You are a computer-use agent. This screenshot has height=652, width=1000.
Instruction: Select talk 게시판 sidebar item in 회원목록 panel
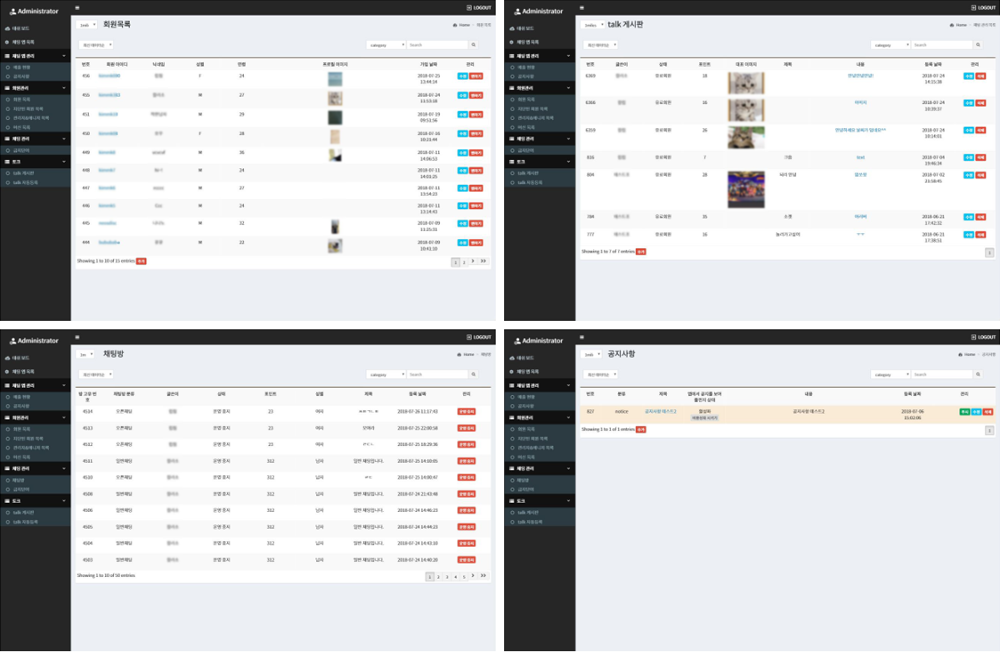pyautogui.click(x=27, y=173)
